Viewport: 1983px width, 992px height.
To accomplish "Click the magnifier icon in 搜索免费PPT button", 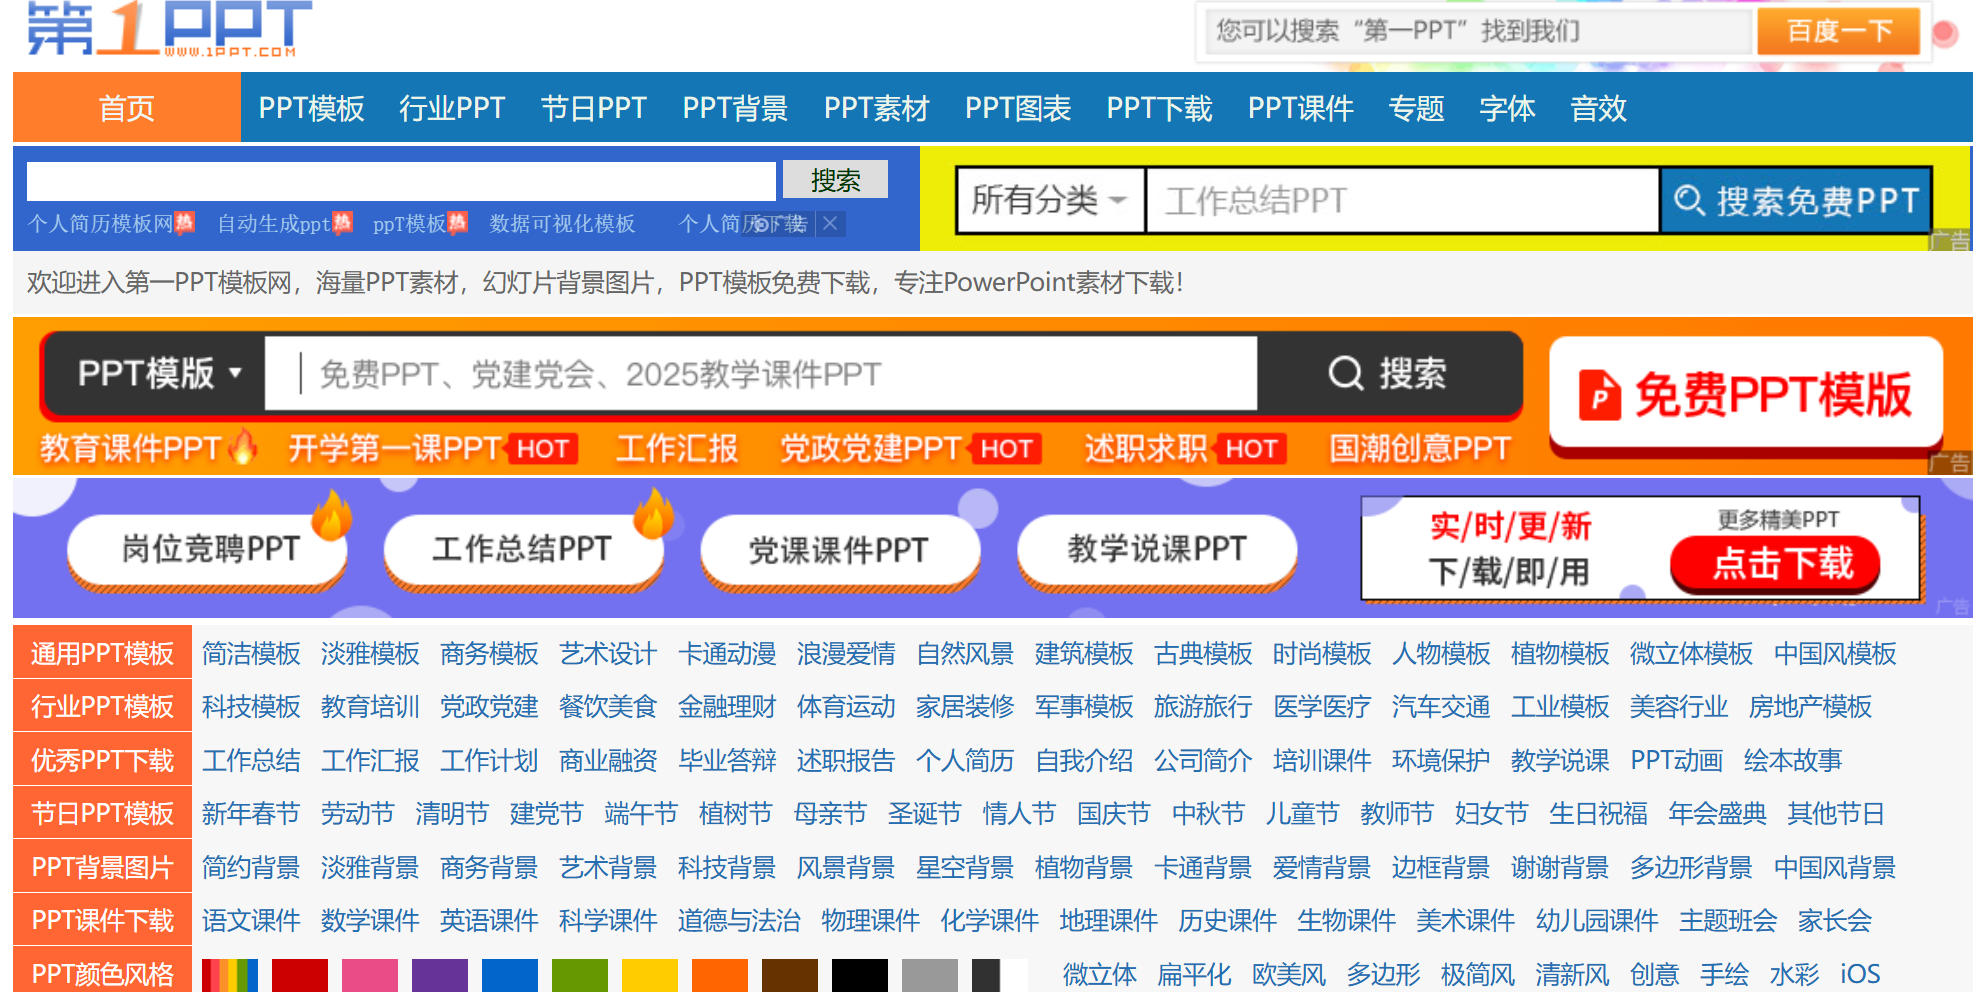I will (x=1688, y=200).
